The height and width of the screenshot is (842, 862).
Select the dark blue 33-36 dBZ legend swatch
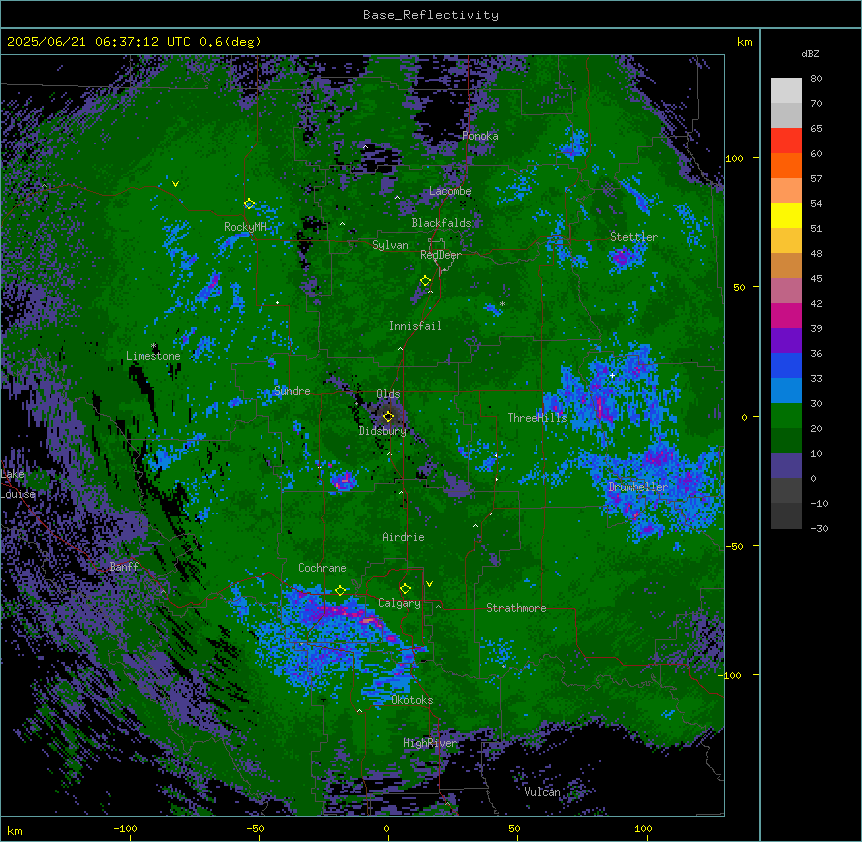(x=786, y=365)
